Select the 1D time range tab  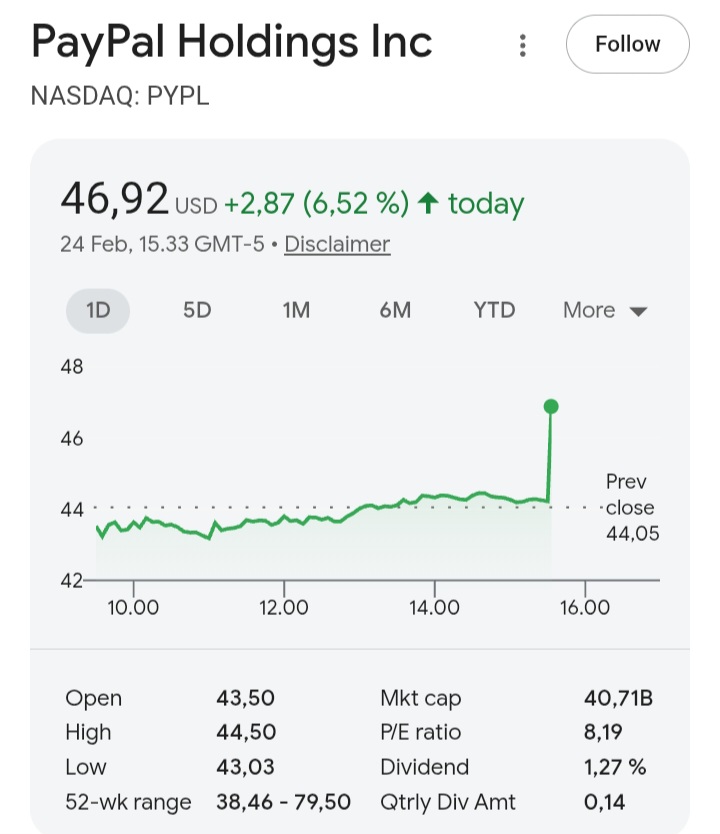pos(98,310)
